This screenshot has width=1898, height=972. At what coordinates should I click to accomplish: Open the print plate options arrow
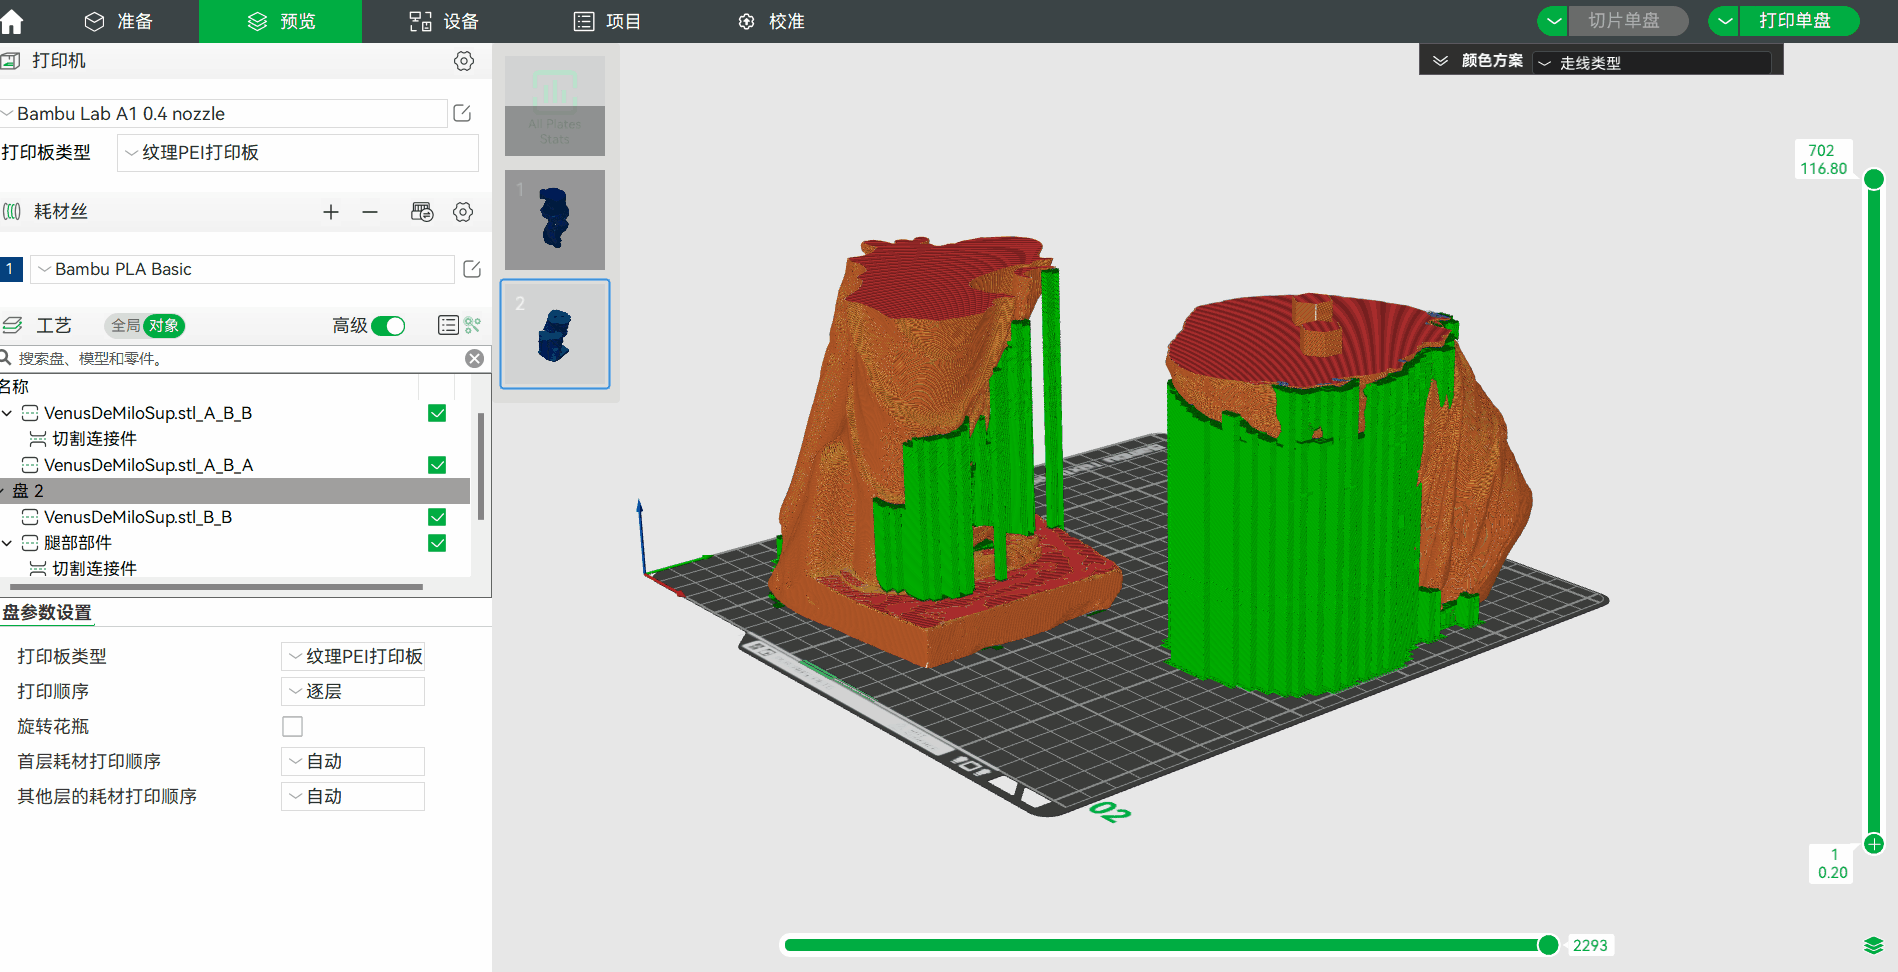point(1725,21)
